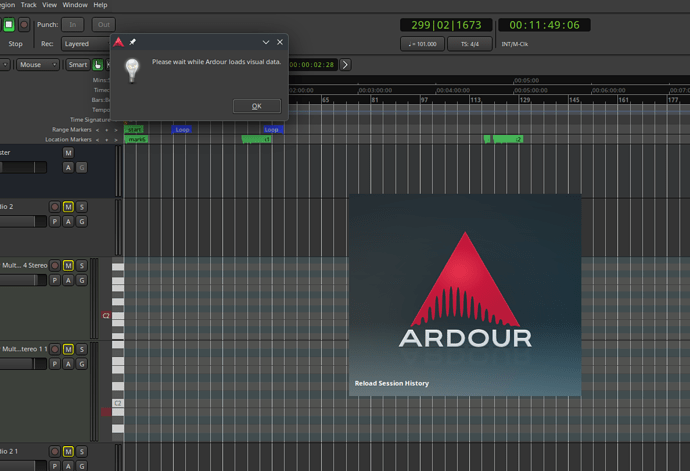Toggle mute on Audio 2 track
The image size is (690, 471).
(x=68, y=206)
